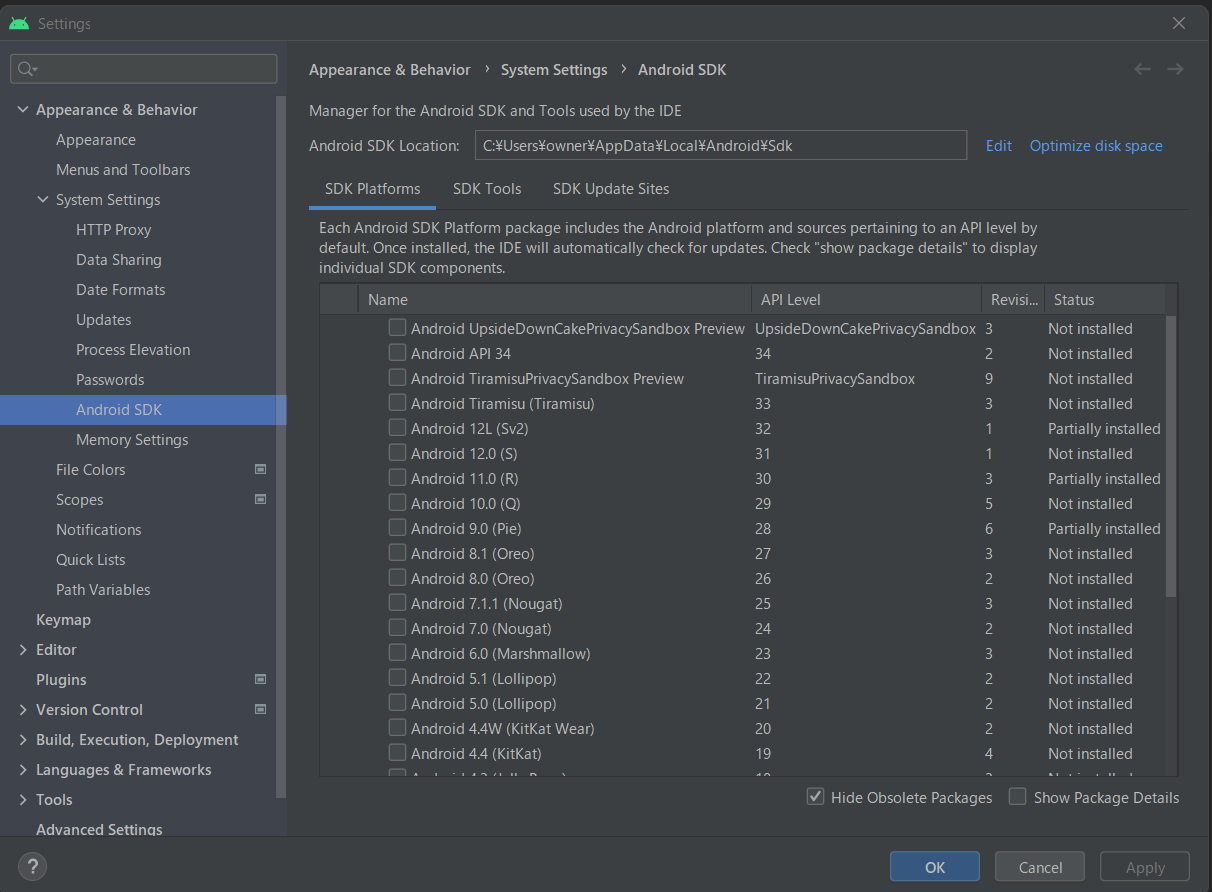The image size is (1212, 892).
Task: Check the Android 10.0 (Q) checkbox
Action: click(x=397, y=503)
